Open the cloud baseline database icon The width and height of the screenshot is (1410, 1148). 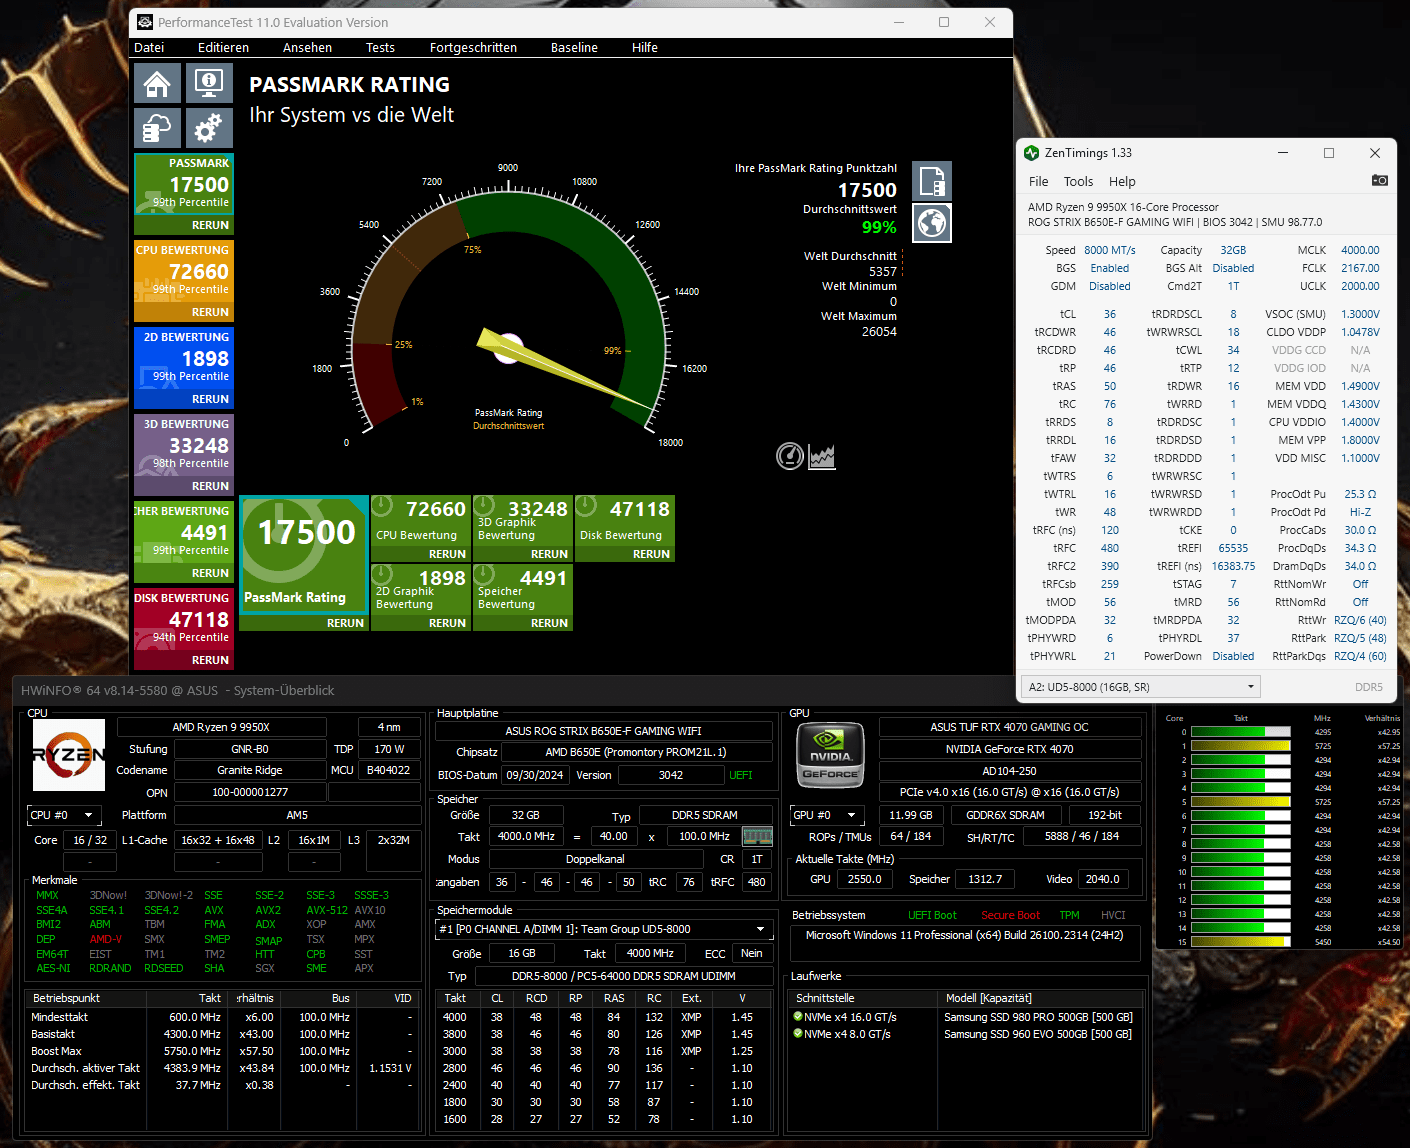(x=157, y=128)
